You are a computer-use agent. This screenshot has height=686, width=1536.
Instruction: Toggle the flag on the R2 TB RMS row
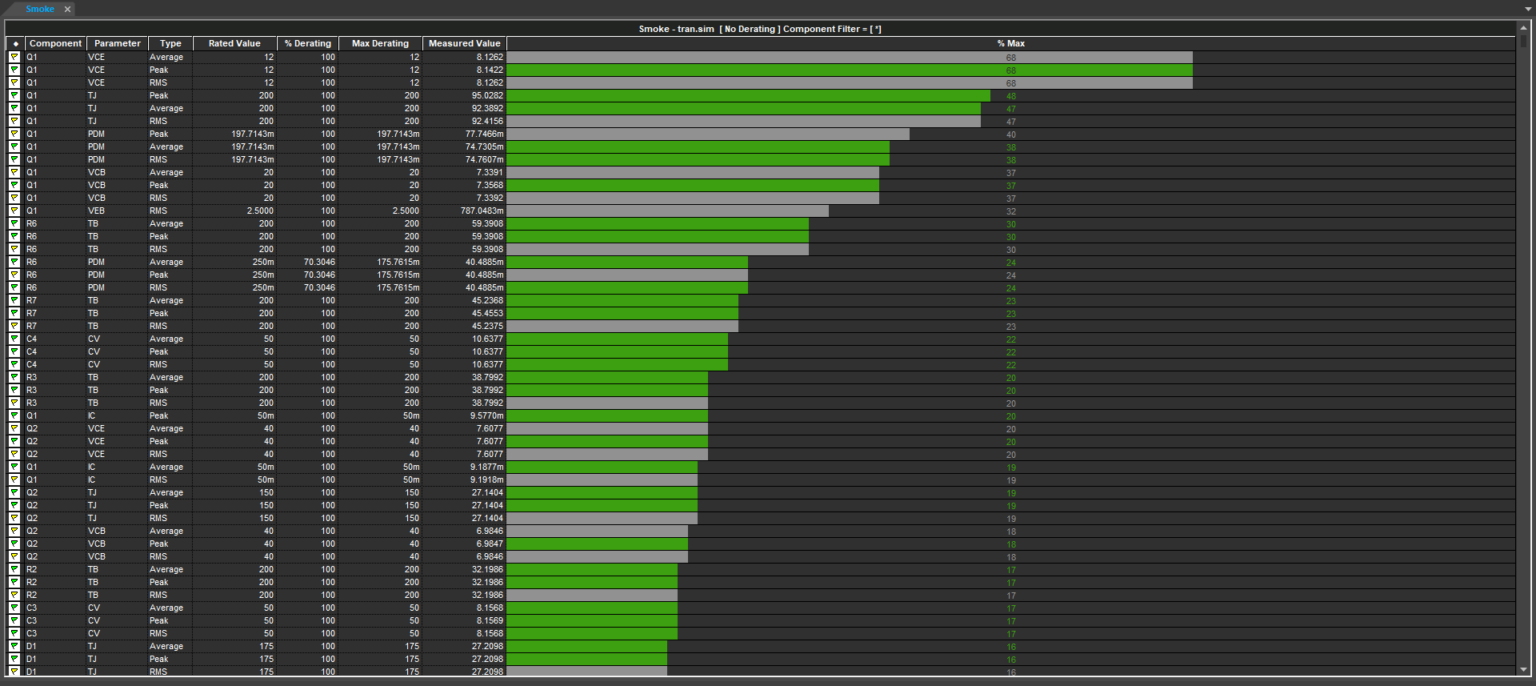[x=15, y=594]
